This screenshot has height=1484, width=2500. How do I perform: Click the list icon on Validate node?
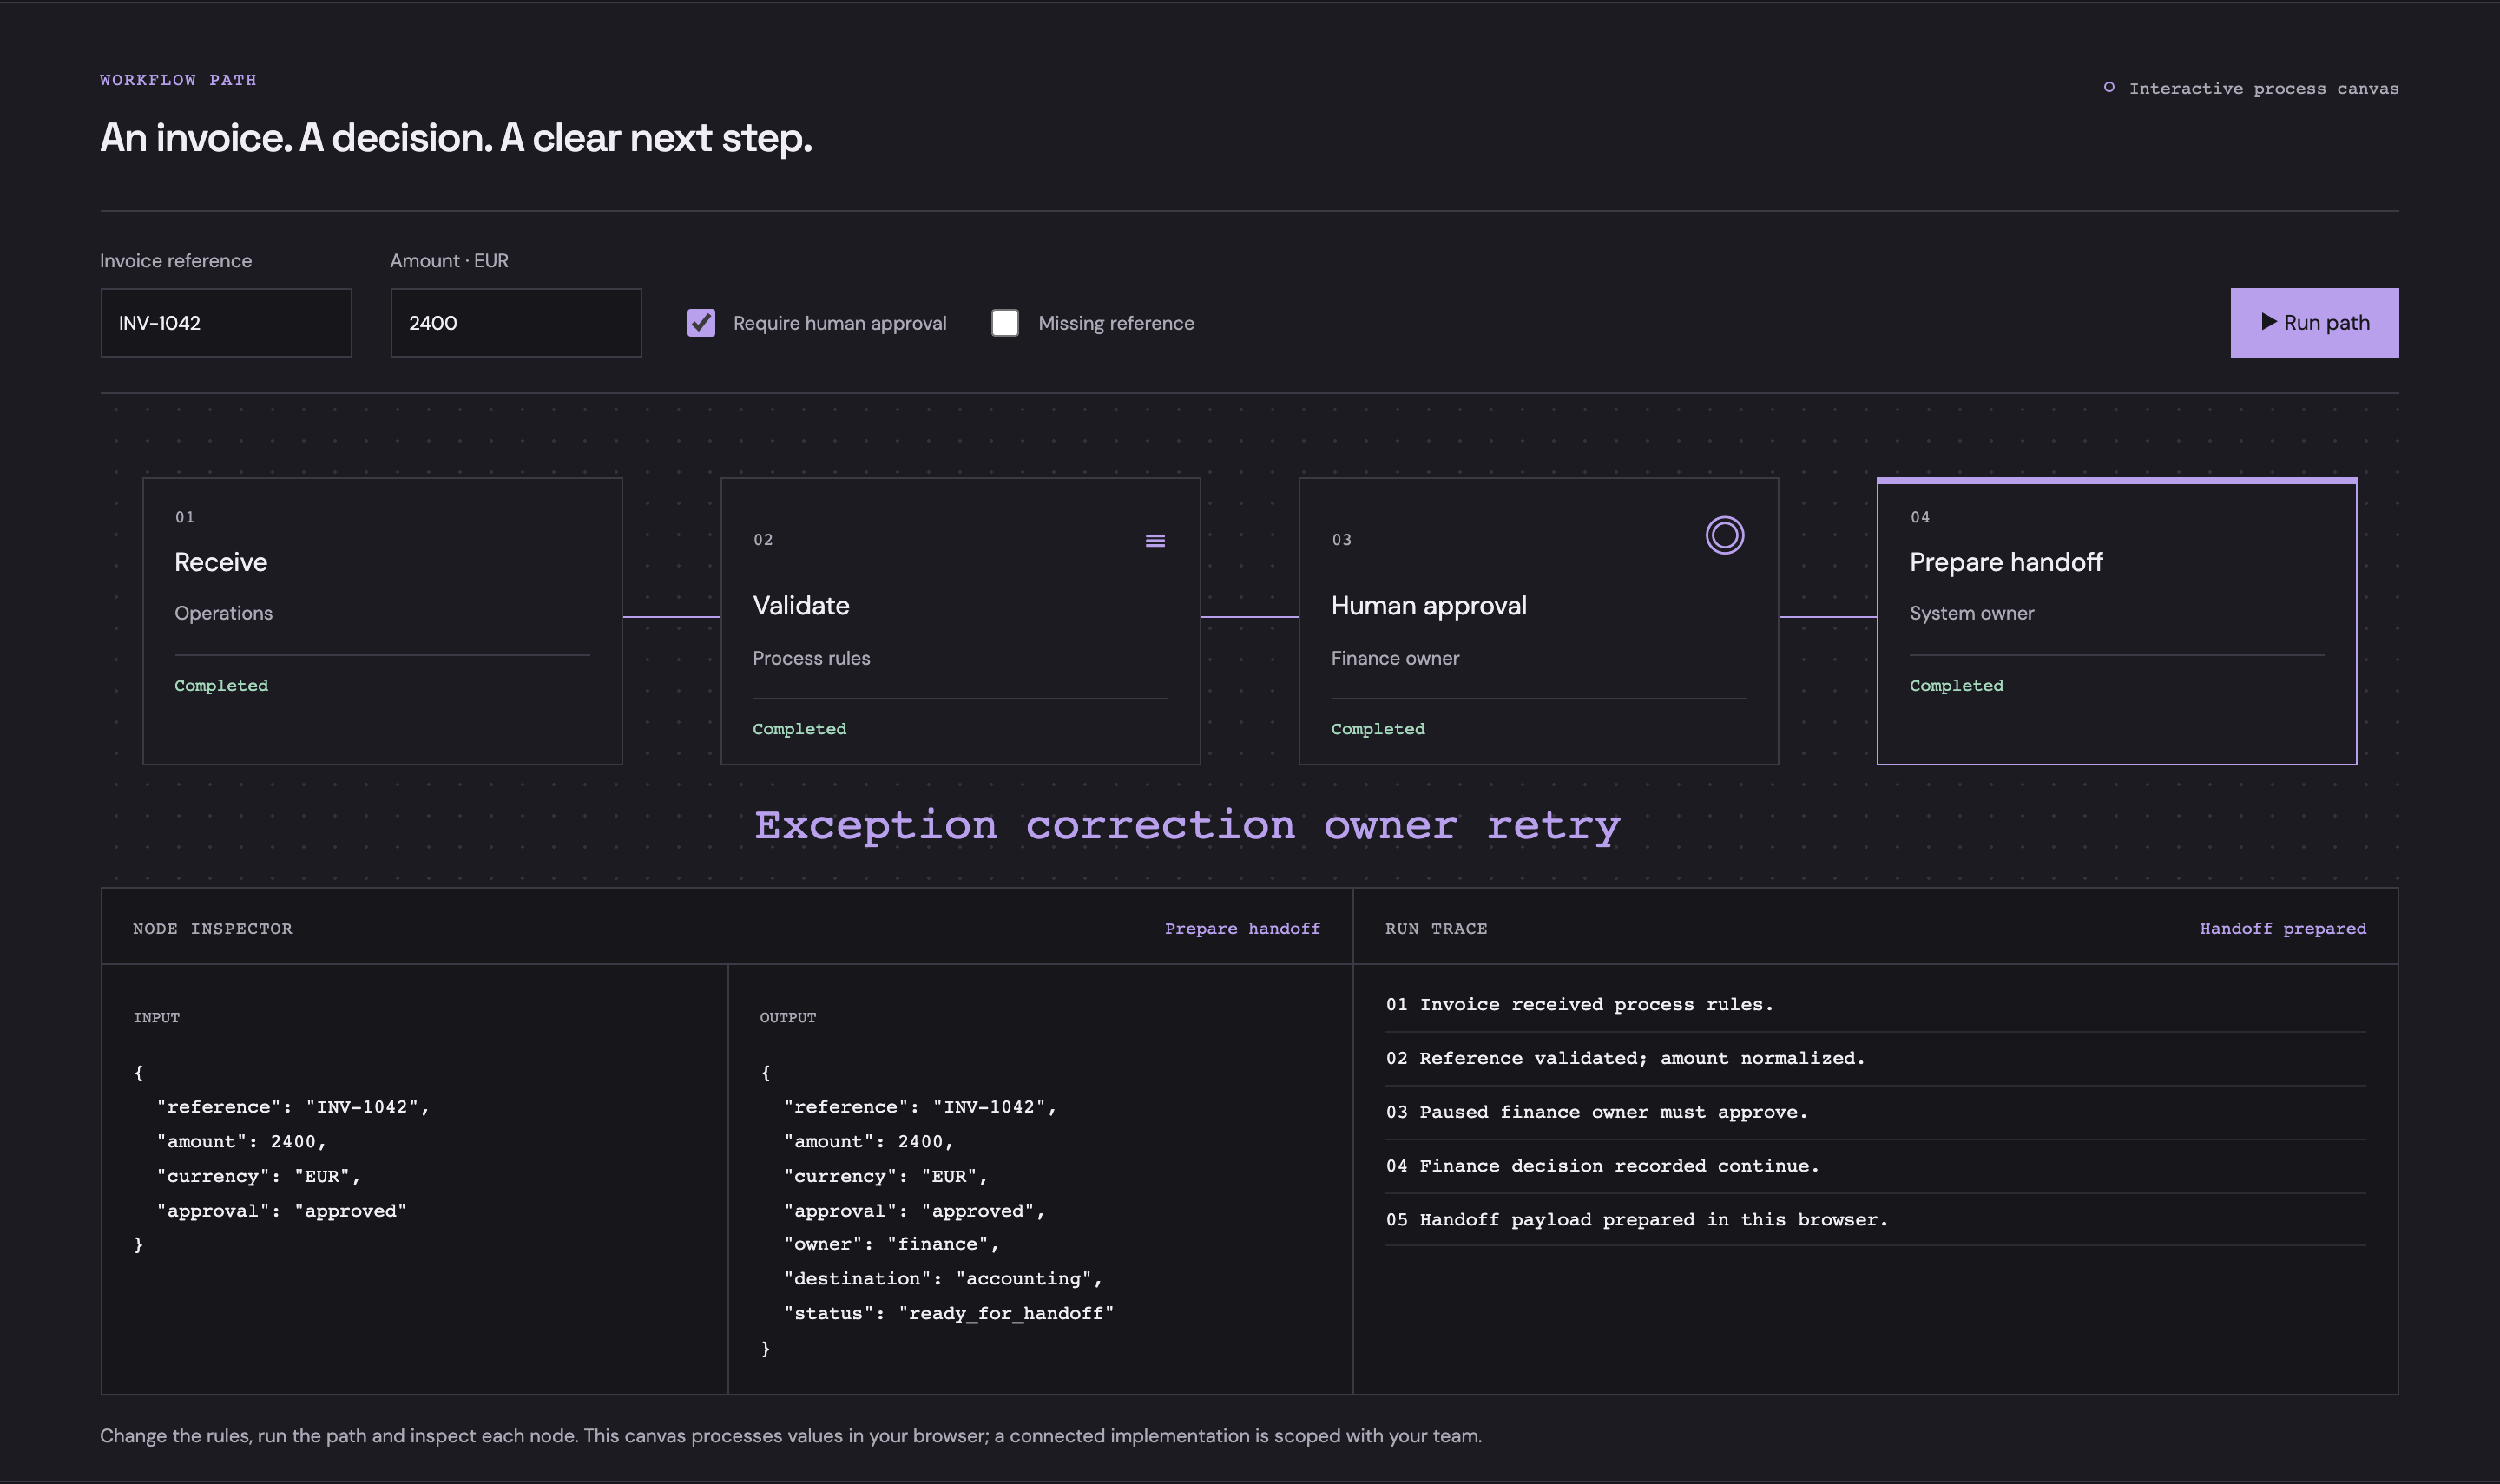tap(1155, 541)
